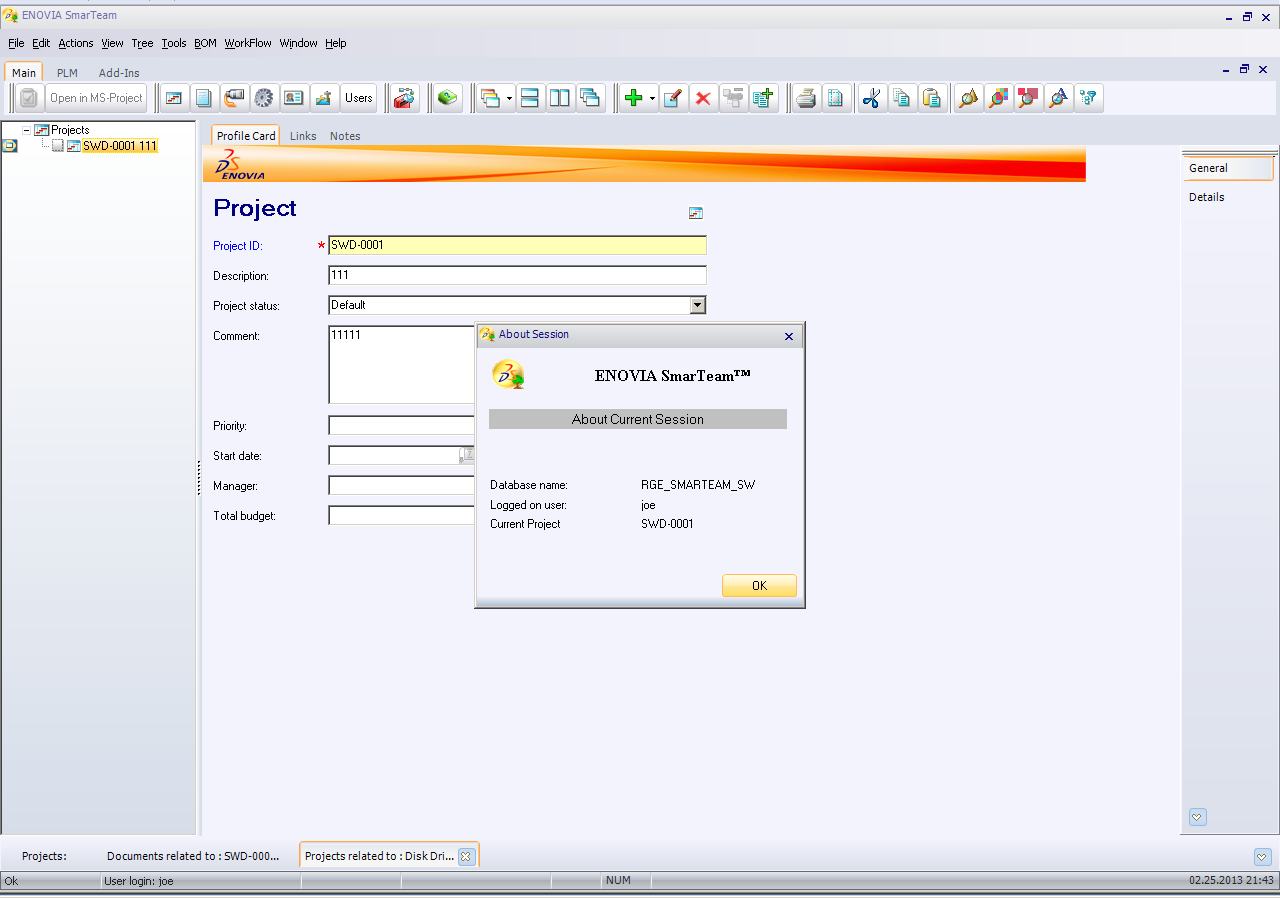This screenshot has height=898, width=1280.
Task: Toggle checkbox beside SWD-0001 111 tree item
Action: 58,146
